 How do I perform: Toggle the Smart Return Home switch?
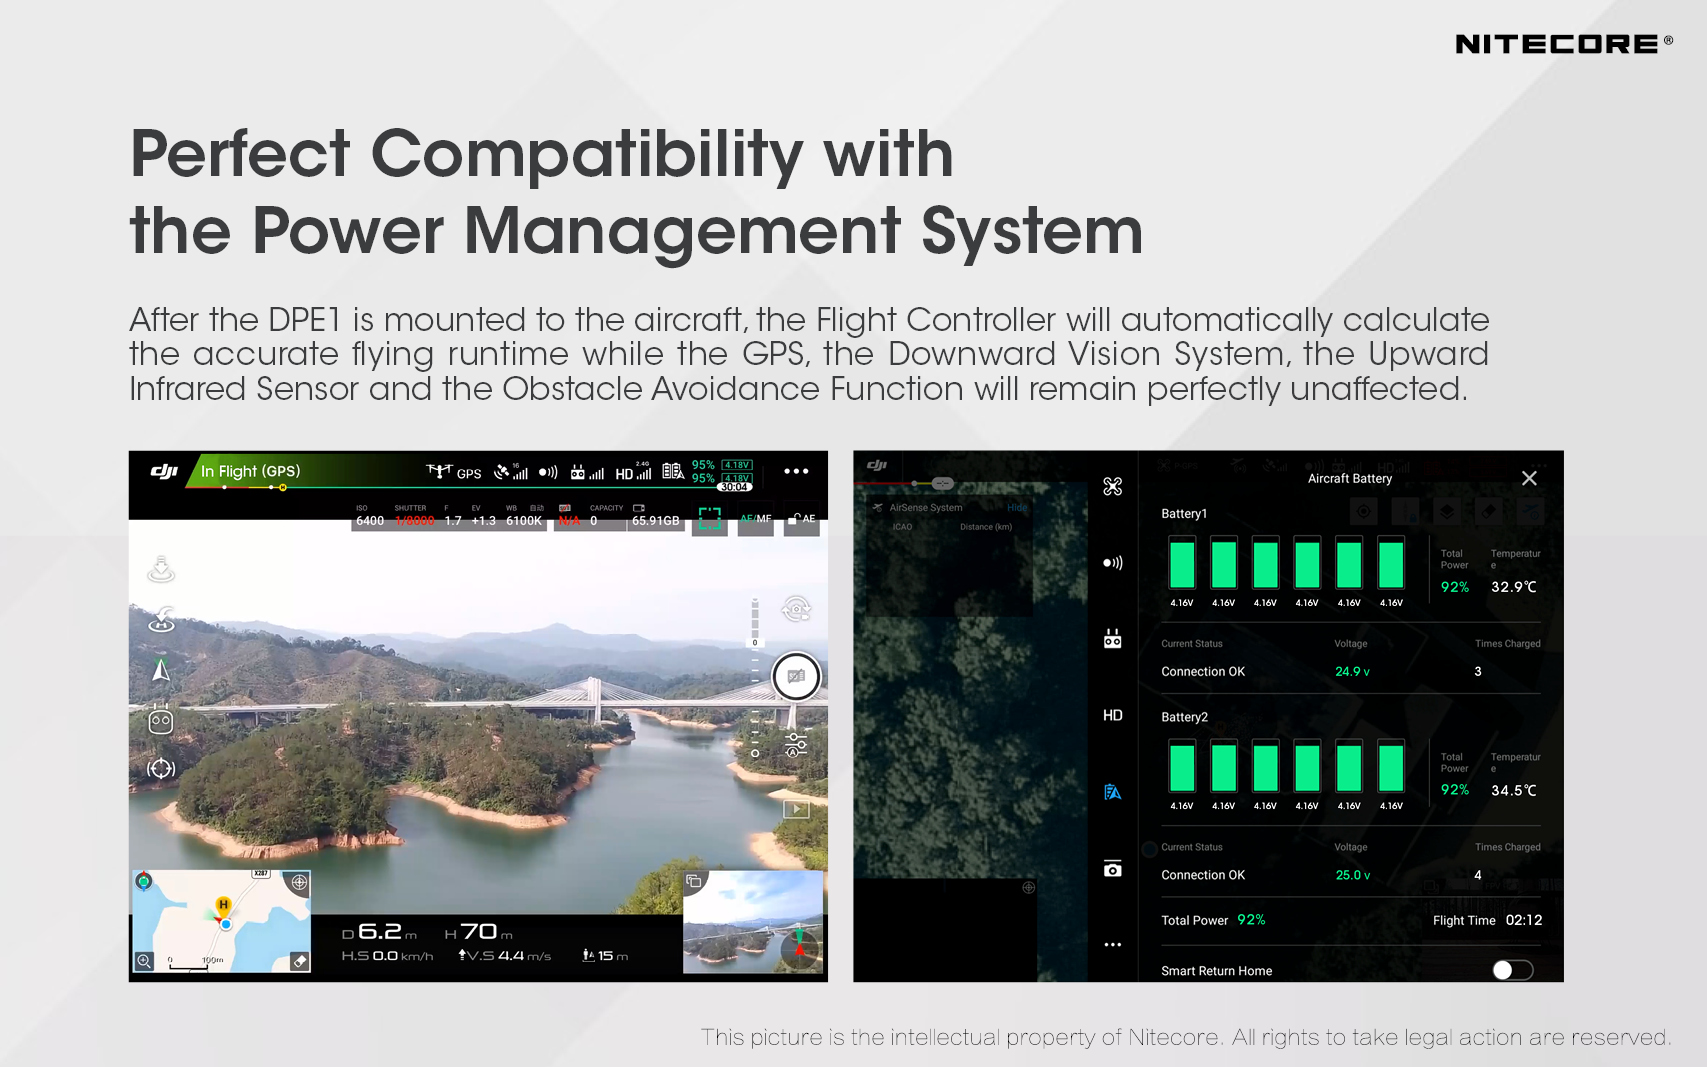1512,970
